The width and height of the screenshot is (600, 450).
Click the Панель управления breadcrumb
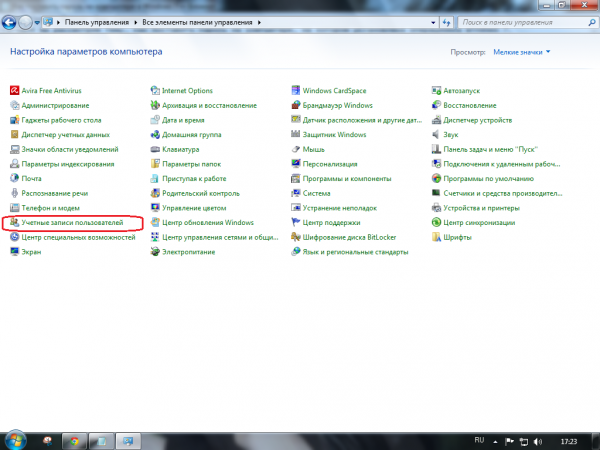pos(96,23)
